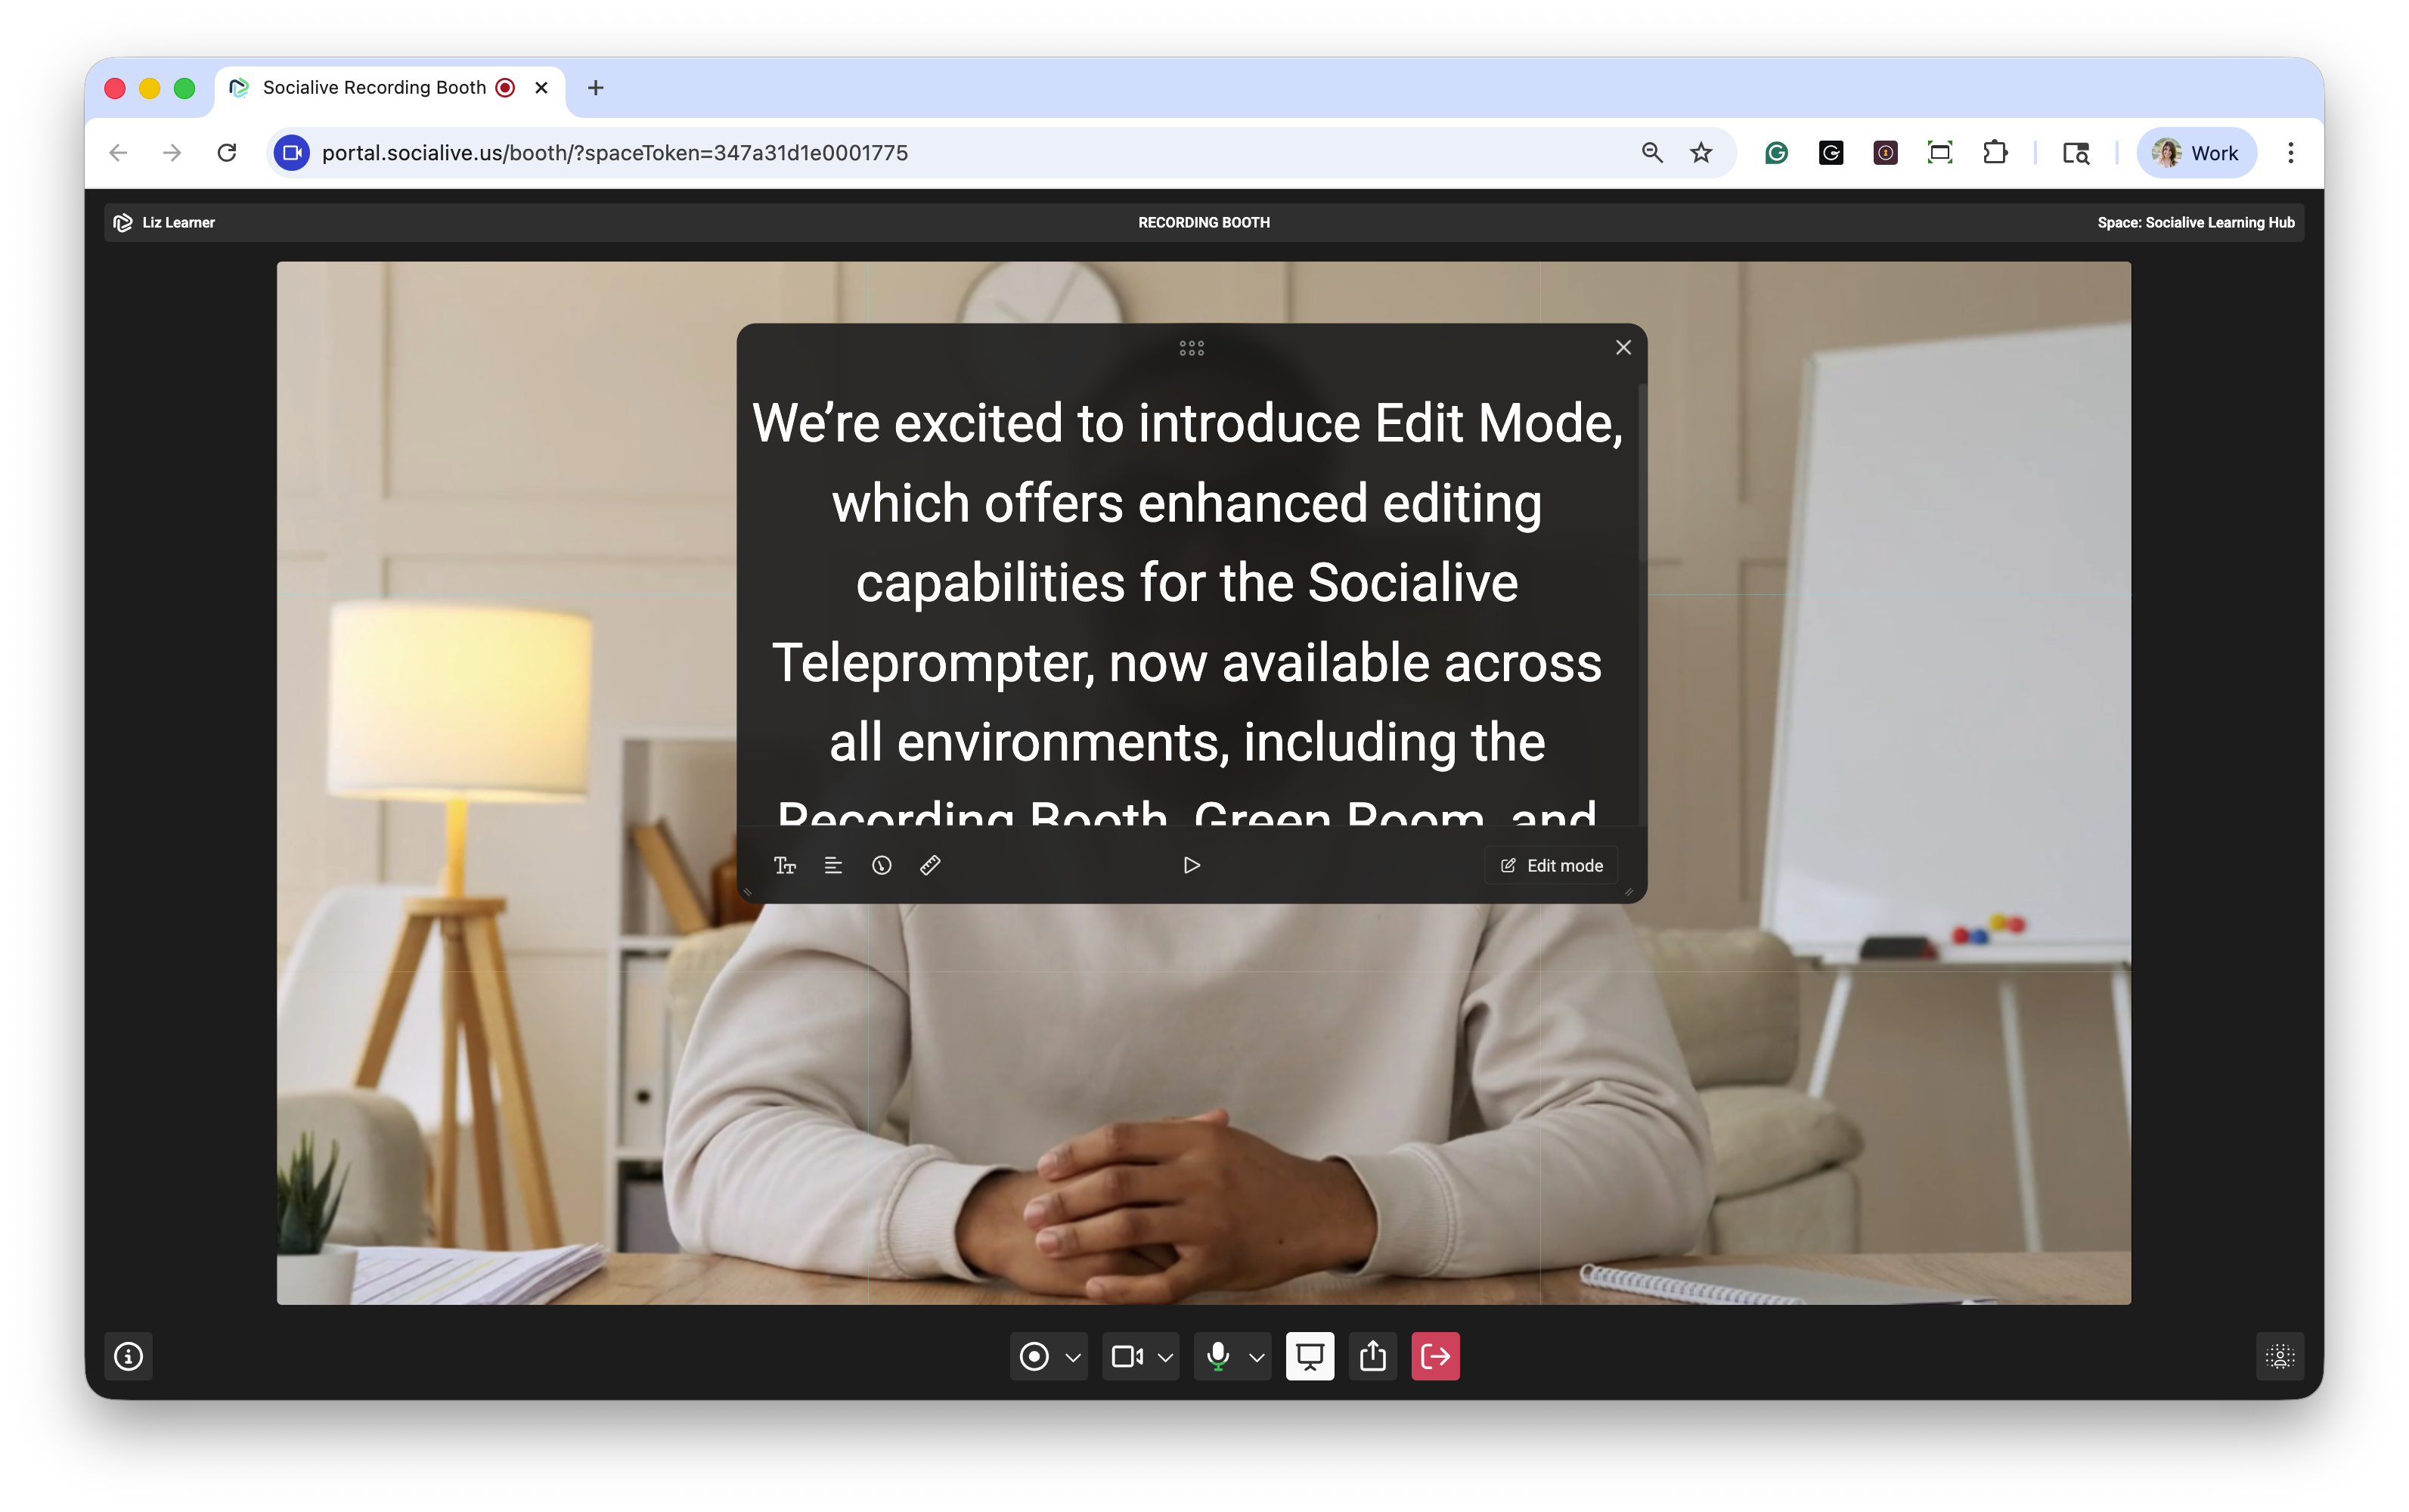Click the share upload icon
This screenshot has width=2409, height=1512.
coord(1373,1356)
